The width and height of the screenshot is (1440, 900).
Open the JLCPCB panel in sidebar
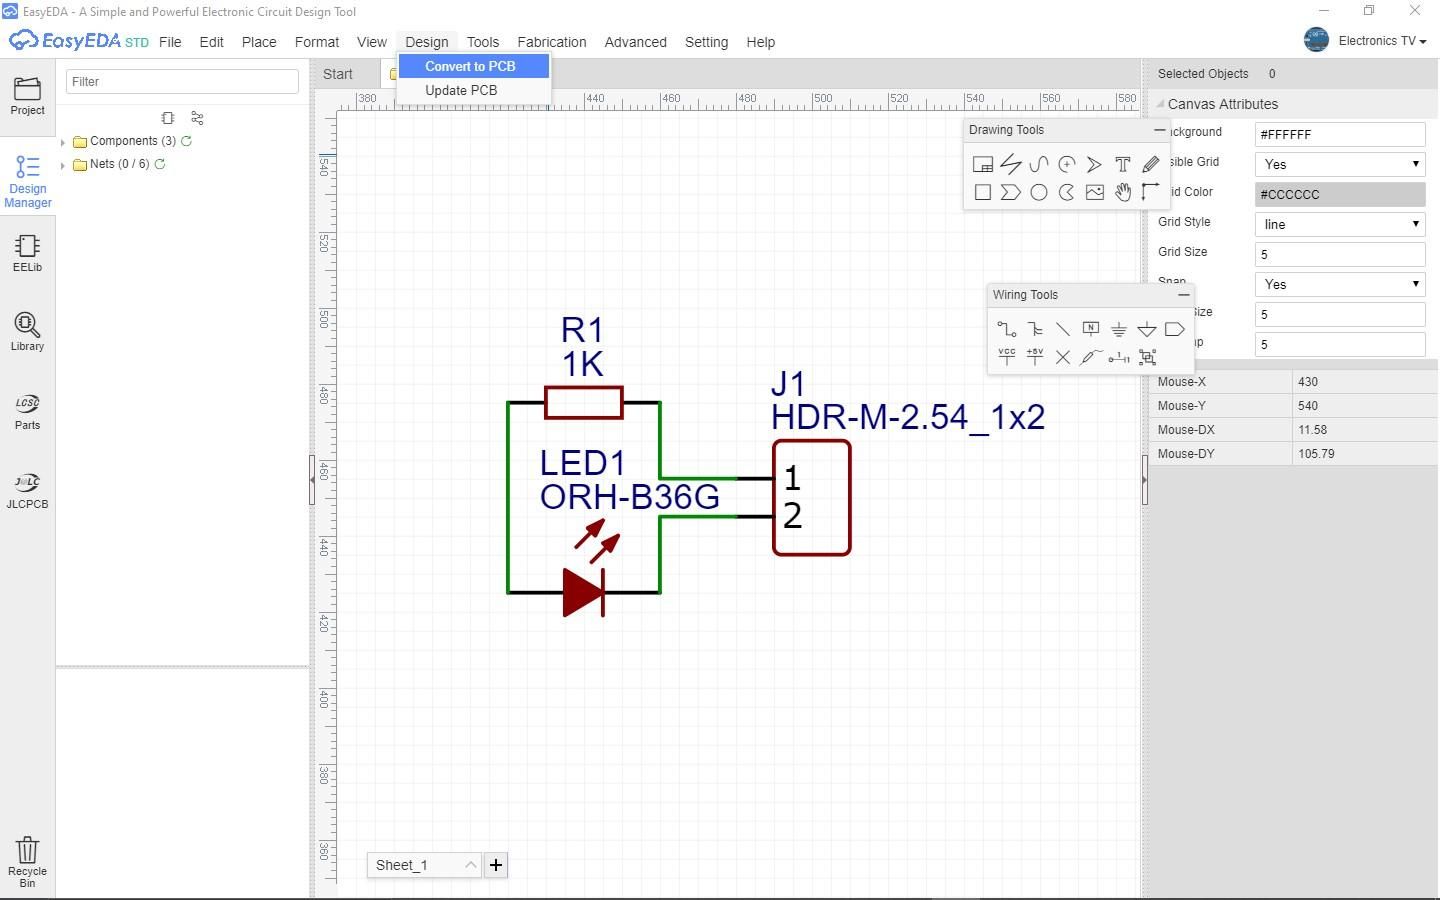point(27,489)
